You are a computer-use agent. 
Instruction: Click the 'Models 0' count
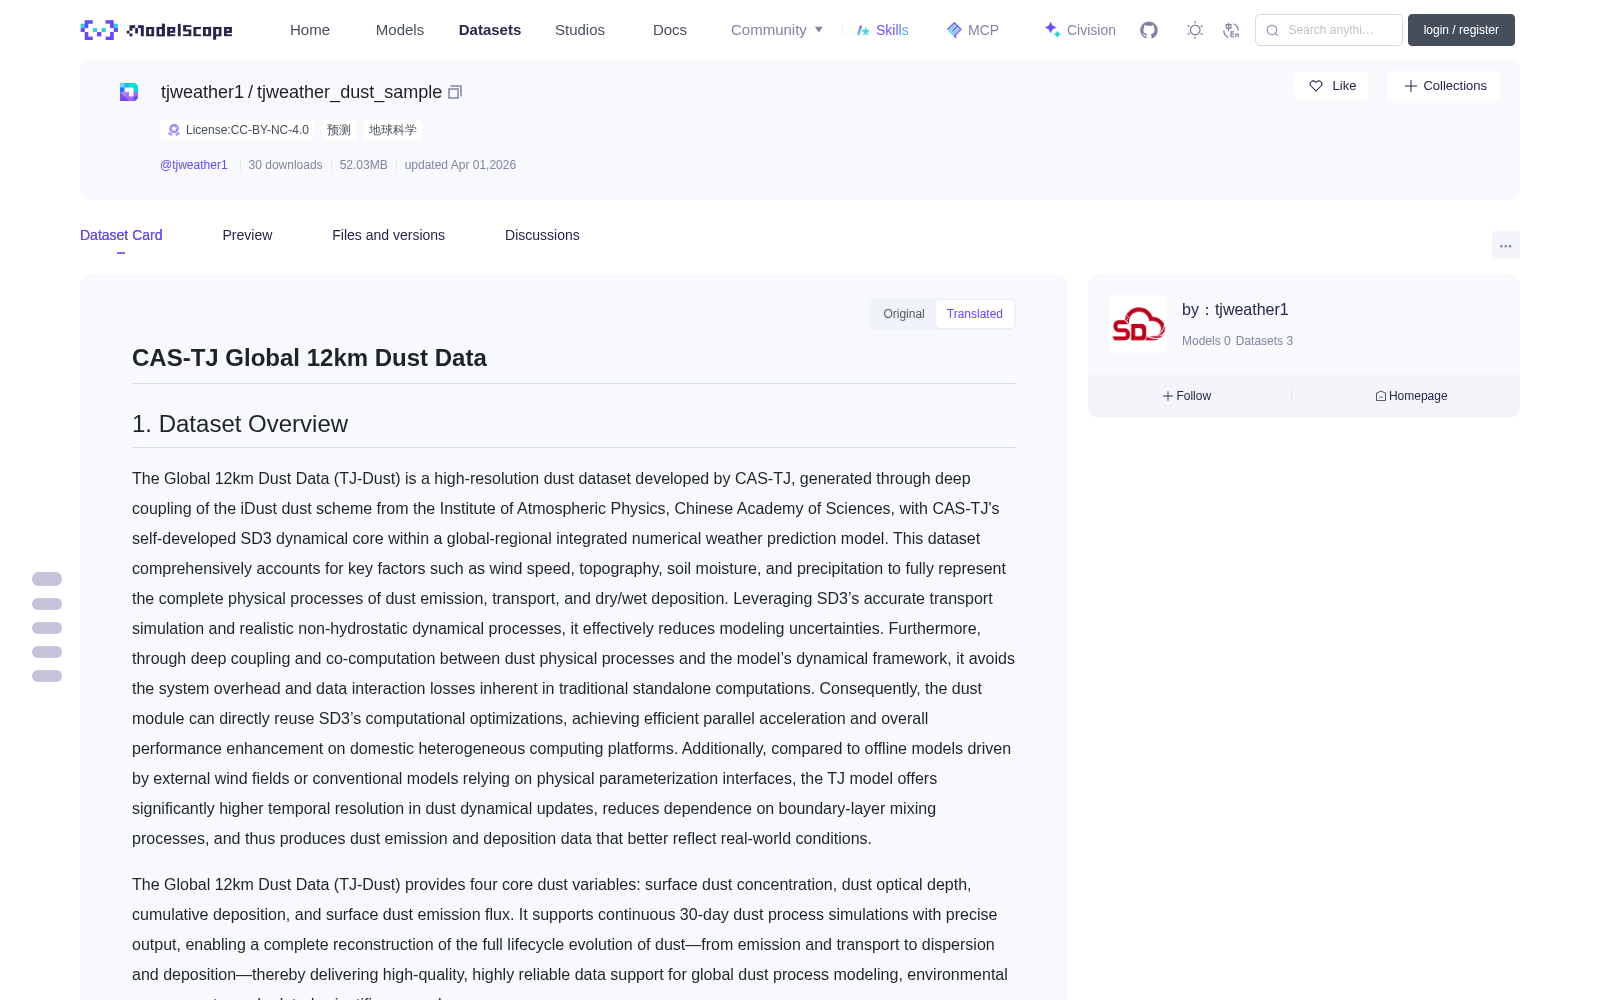(1206, 341)
